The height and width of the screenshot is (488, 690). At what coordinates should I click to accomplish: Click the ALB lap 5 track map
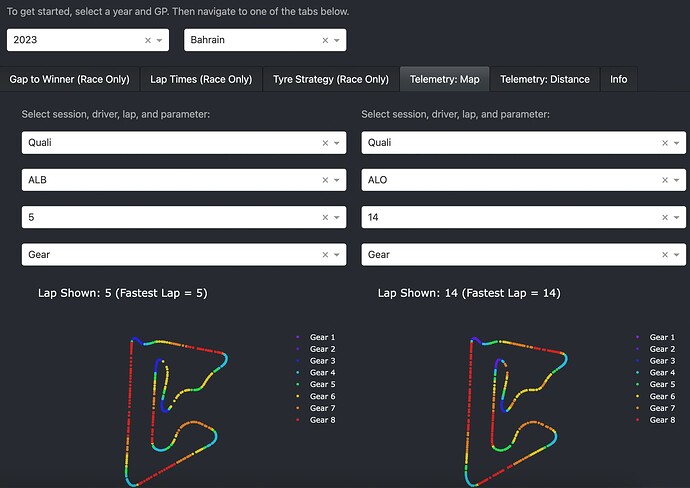coord(176,412)
